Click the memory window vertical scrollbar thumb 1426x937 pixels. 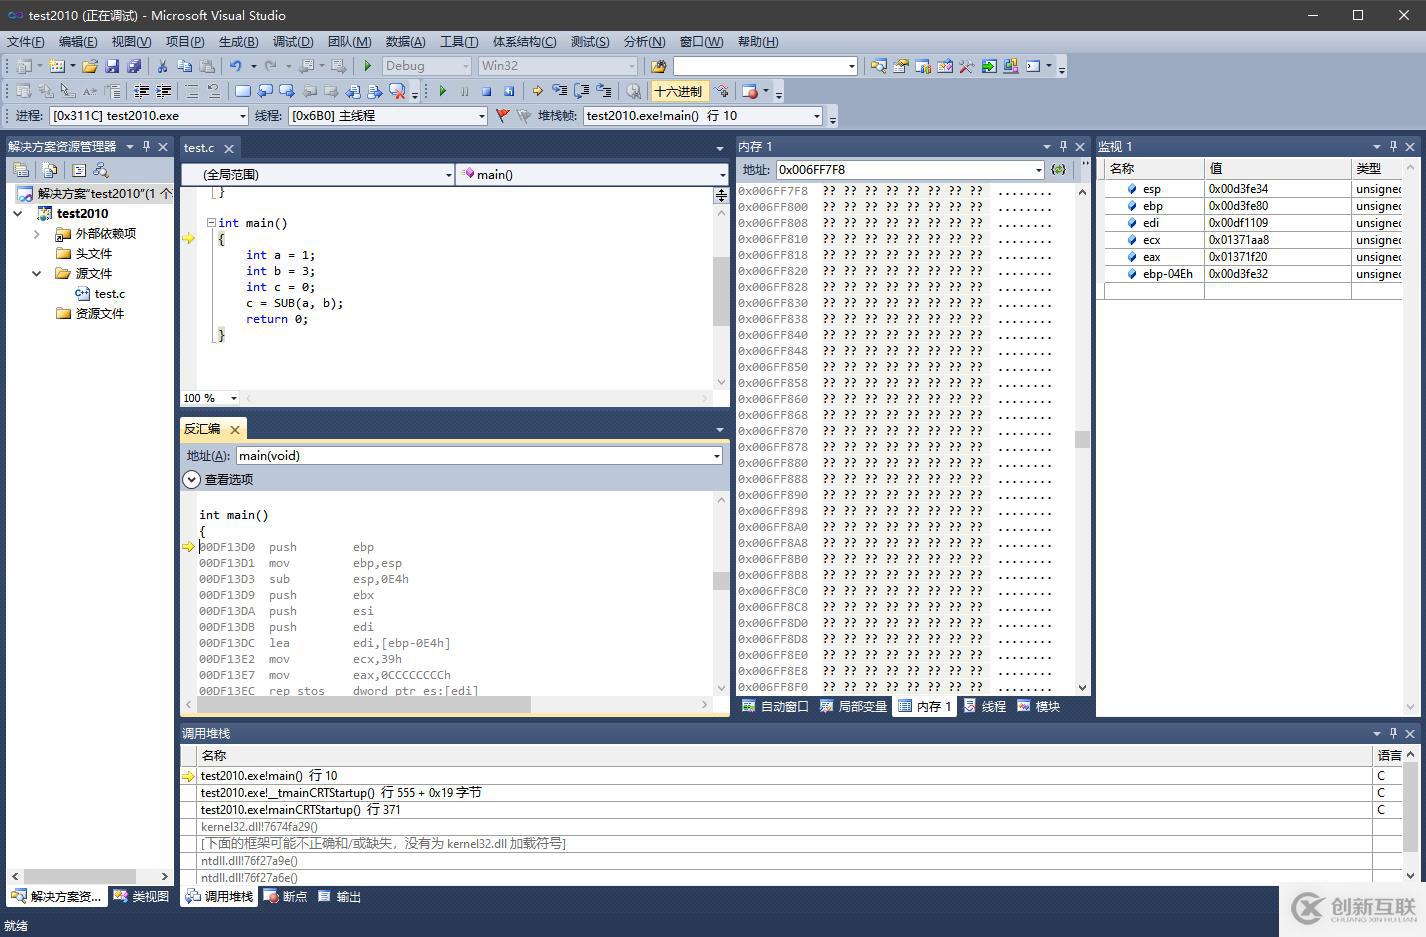pos(1082,439)
